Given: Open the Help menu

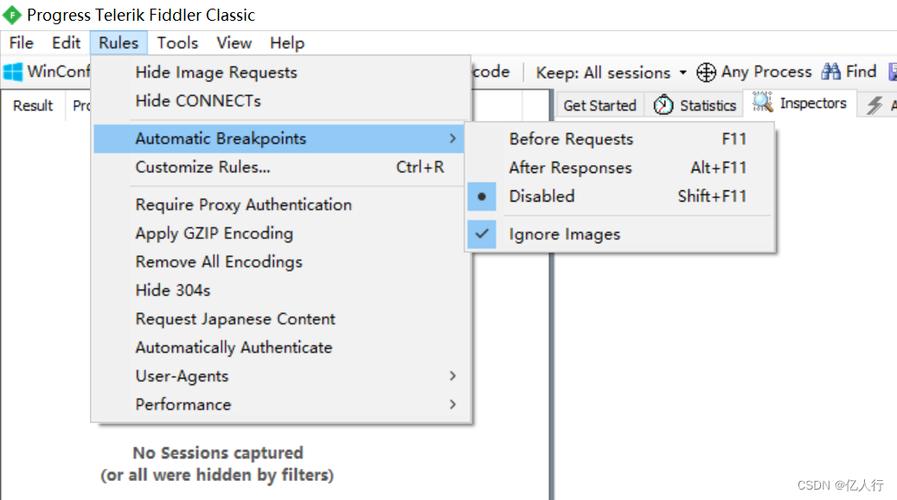Looking at the screenshot, I should coord(287,43).
